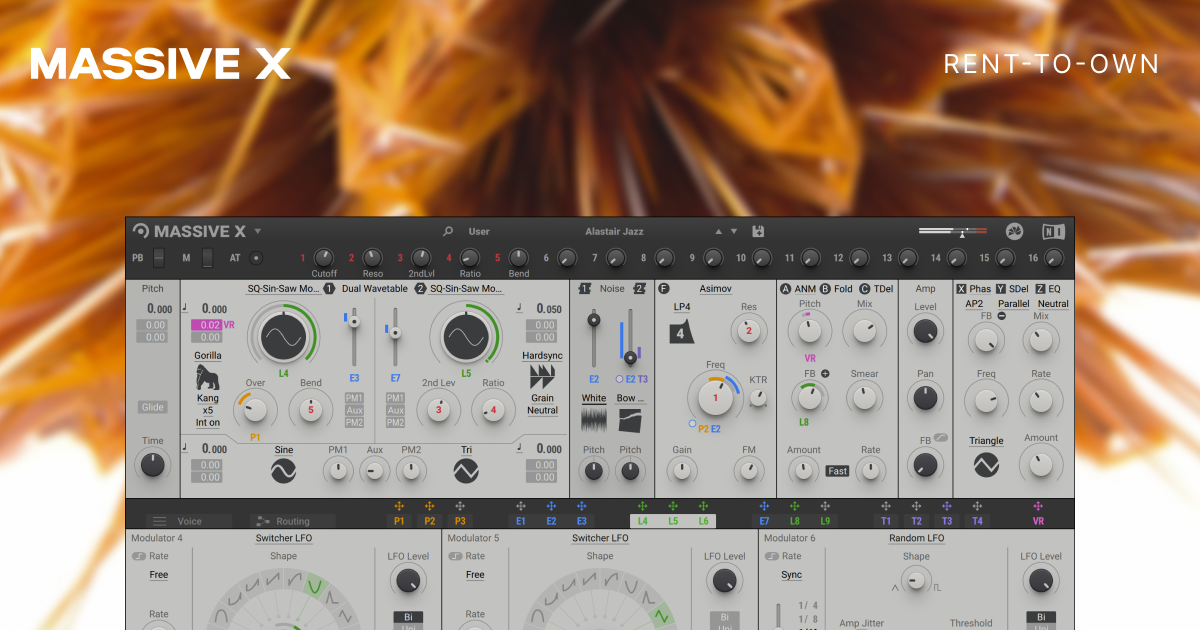This screenshot has width=1200, height=630.
Task: Click the filter F badge icon
Action: 664,289
